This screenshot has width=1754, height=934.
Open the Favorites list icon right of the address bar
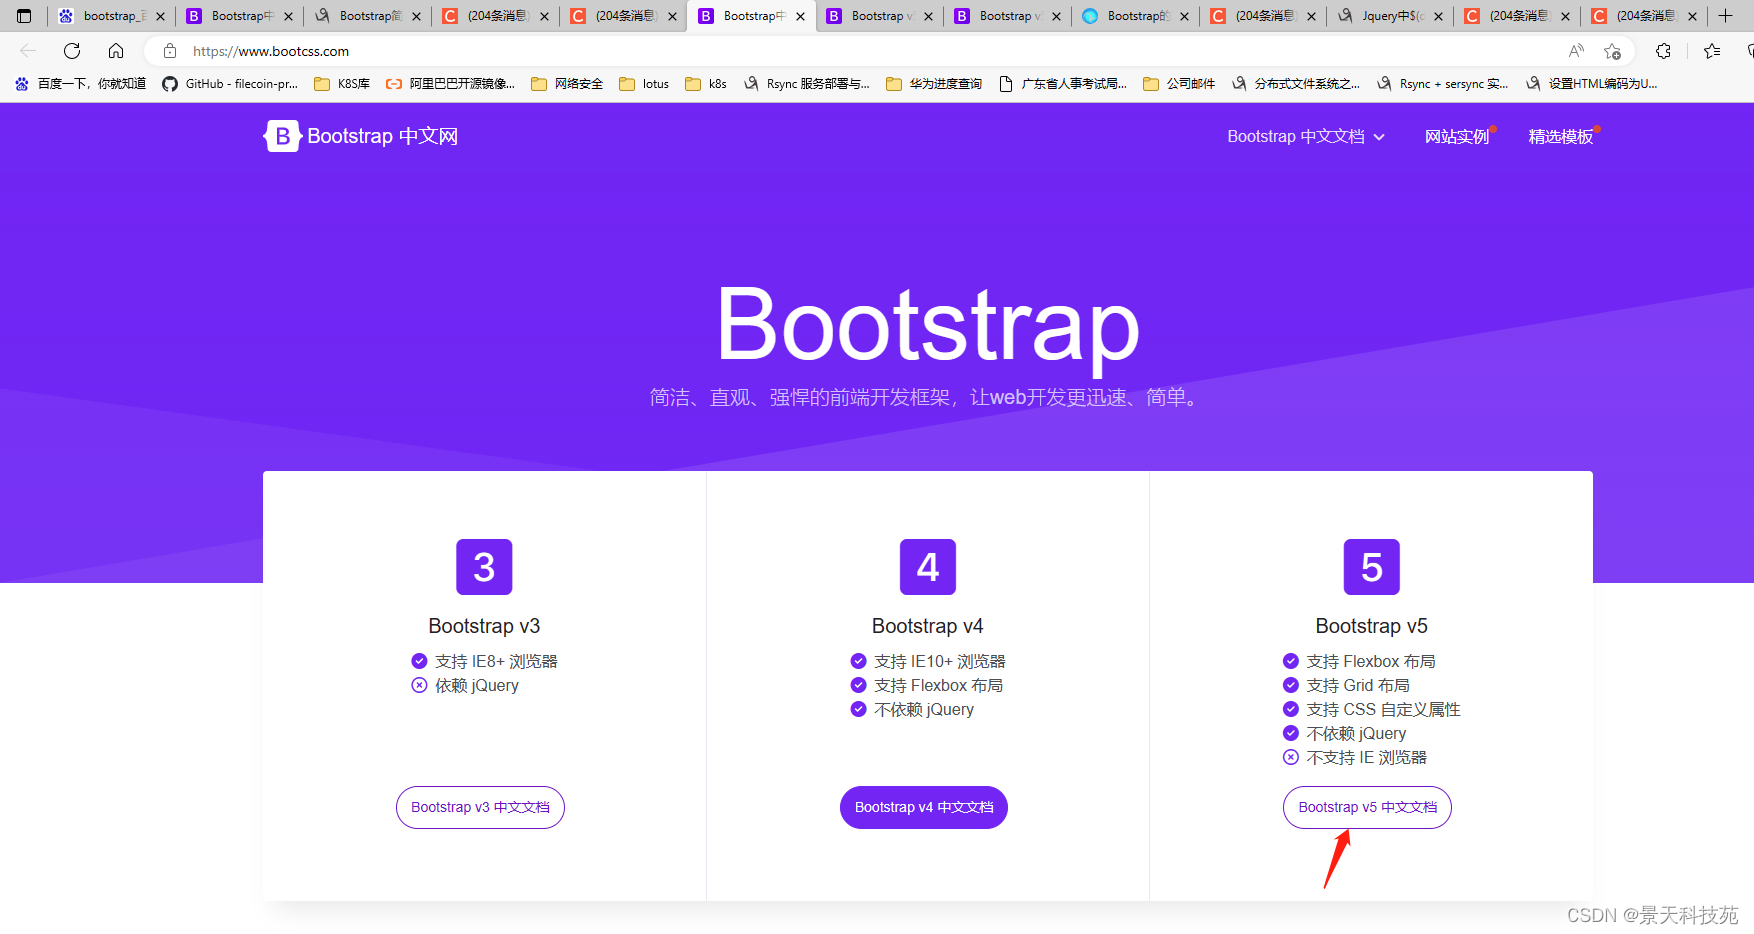click(x=1712, y=51)
